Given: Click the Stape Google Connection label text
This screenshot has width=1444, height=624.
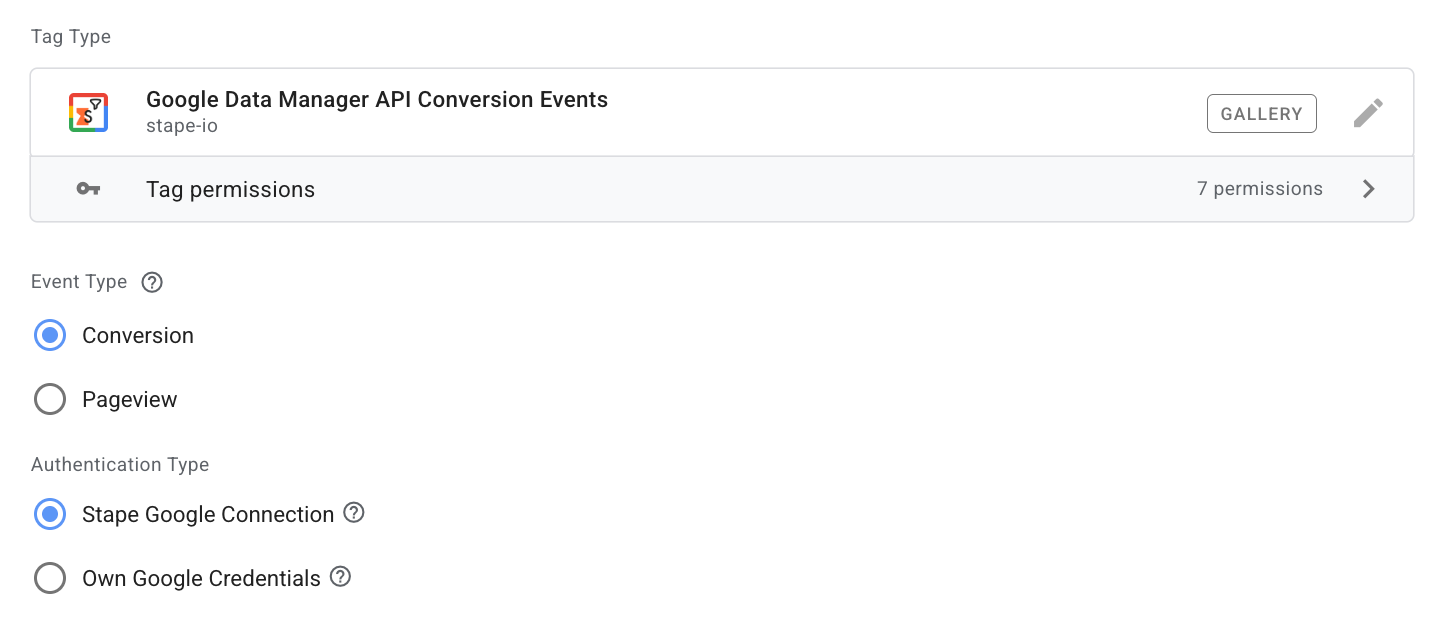Looking at the screenshot, I should pyautogui.click(x=208, y=515).
